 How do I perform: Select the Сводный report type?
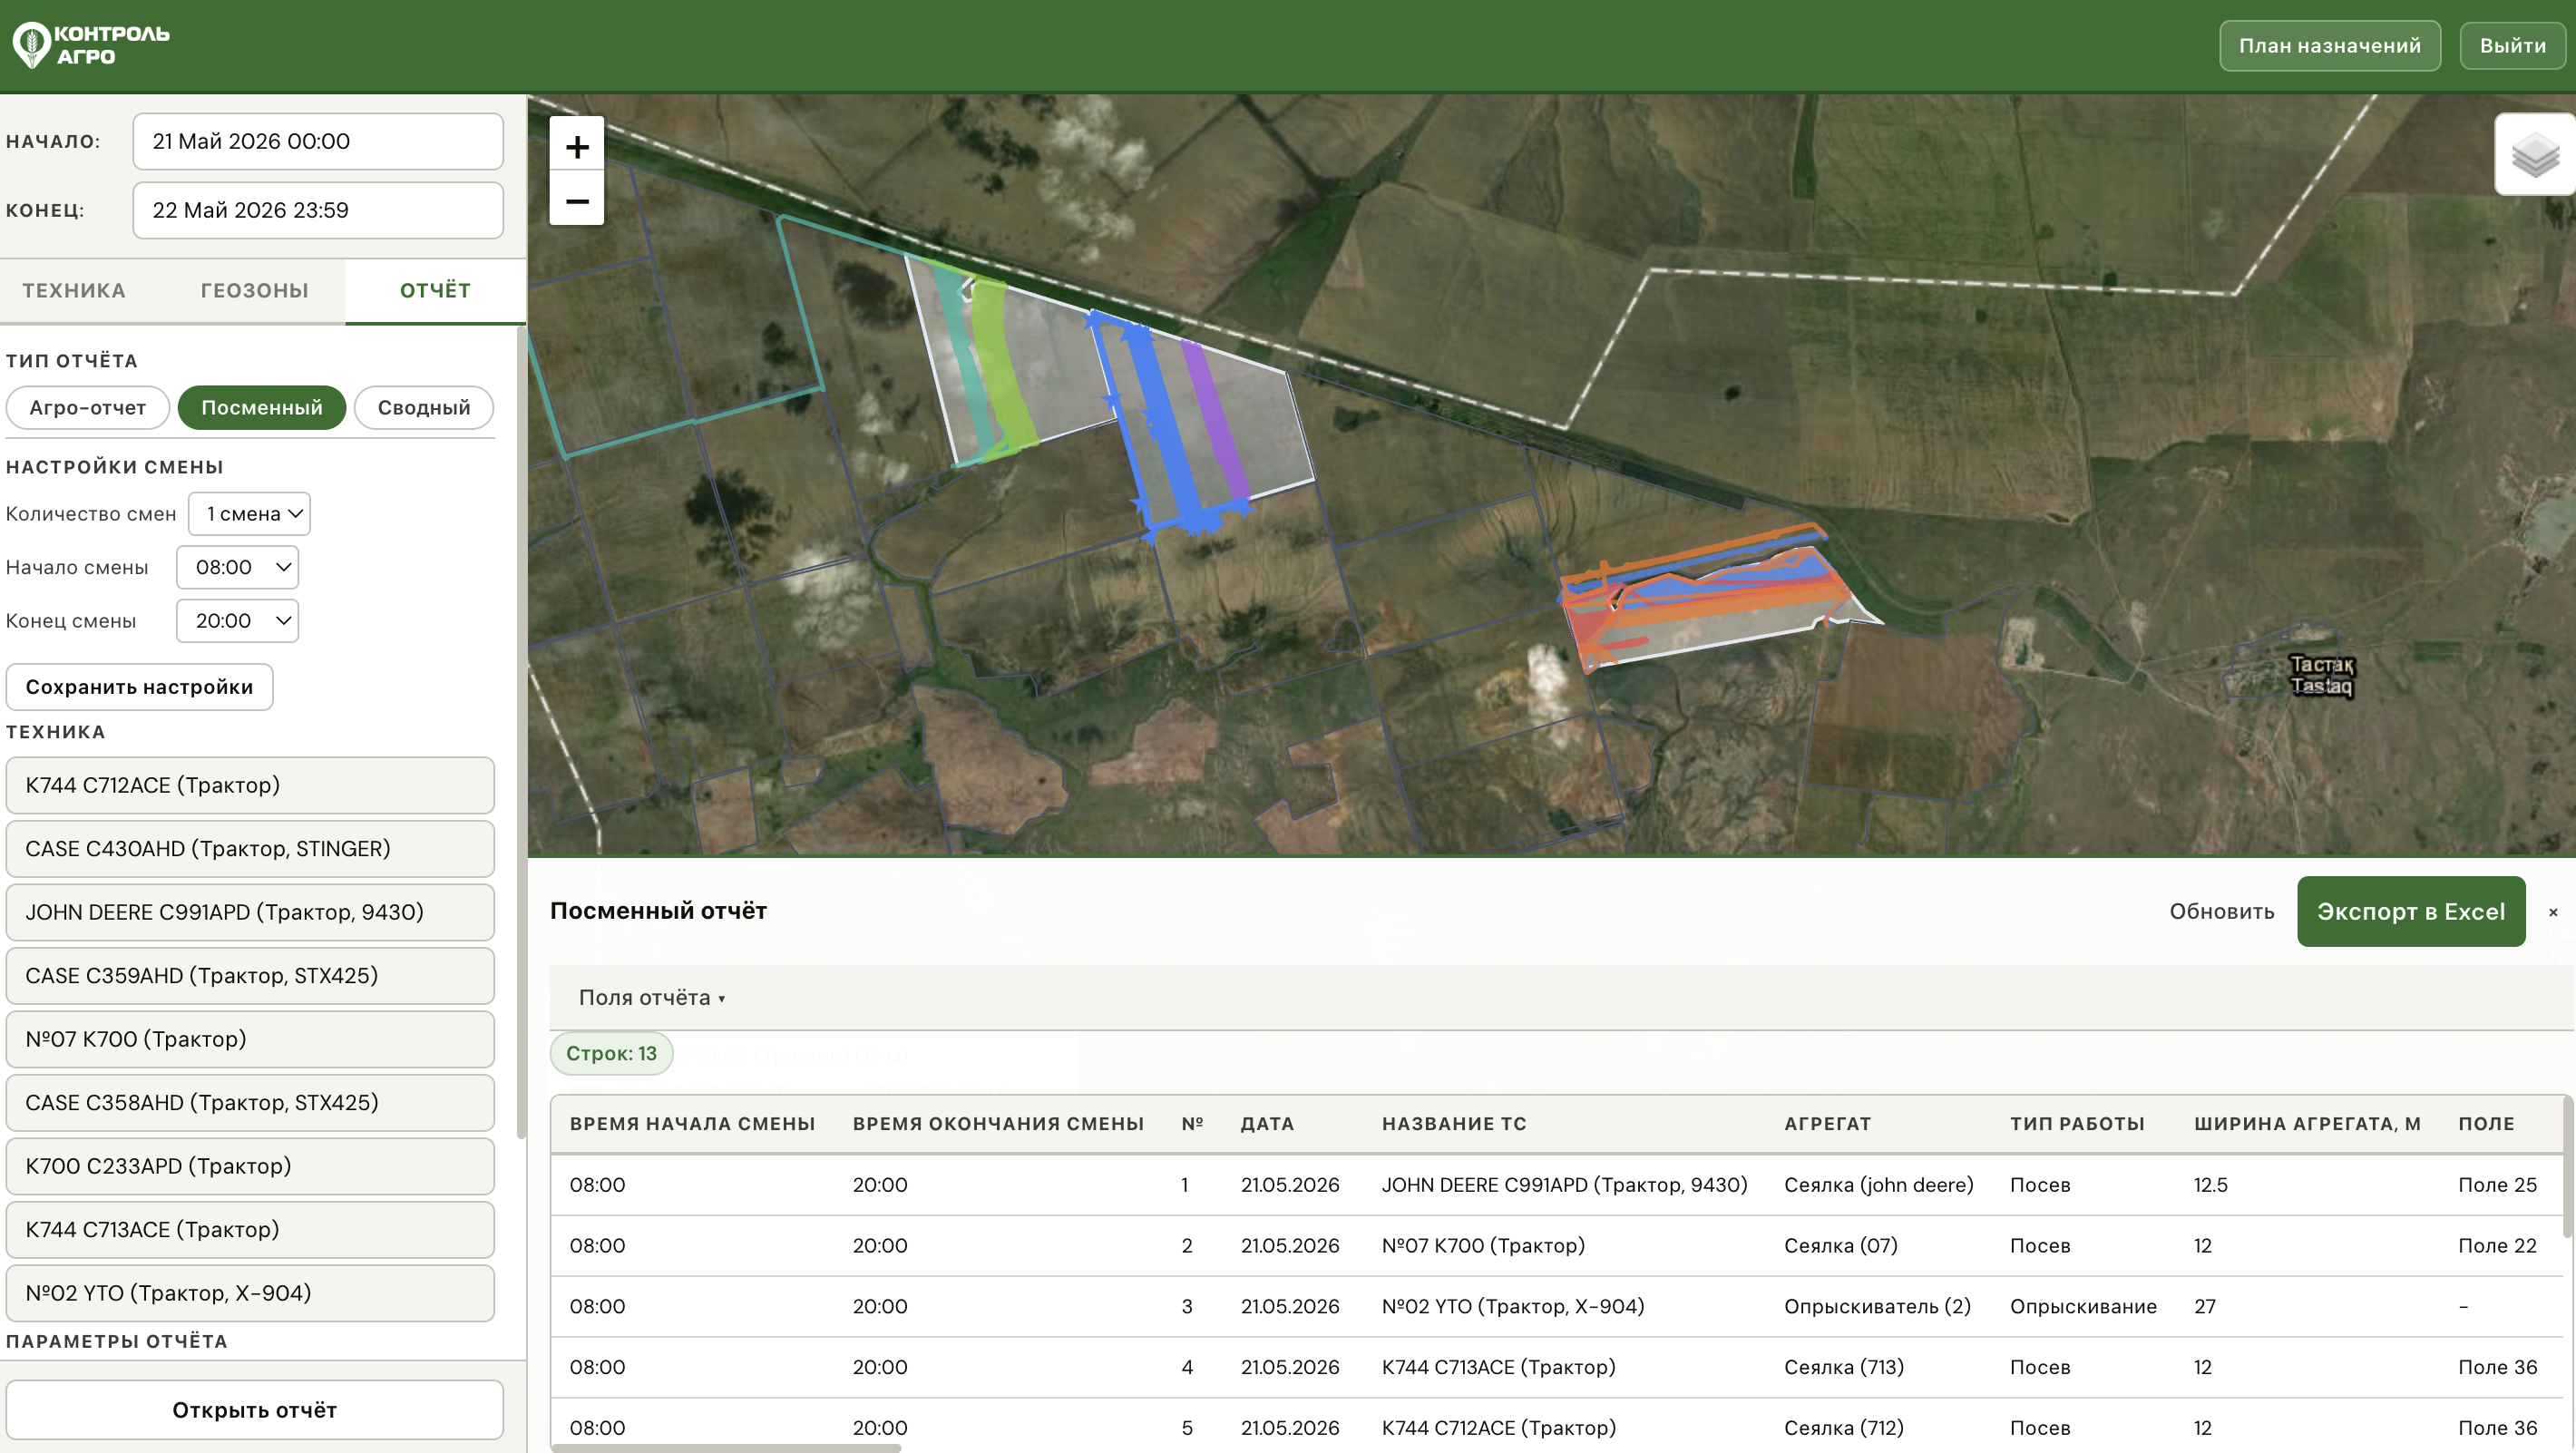[x=424, y=407]
